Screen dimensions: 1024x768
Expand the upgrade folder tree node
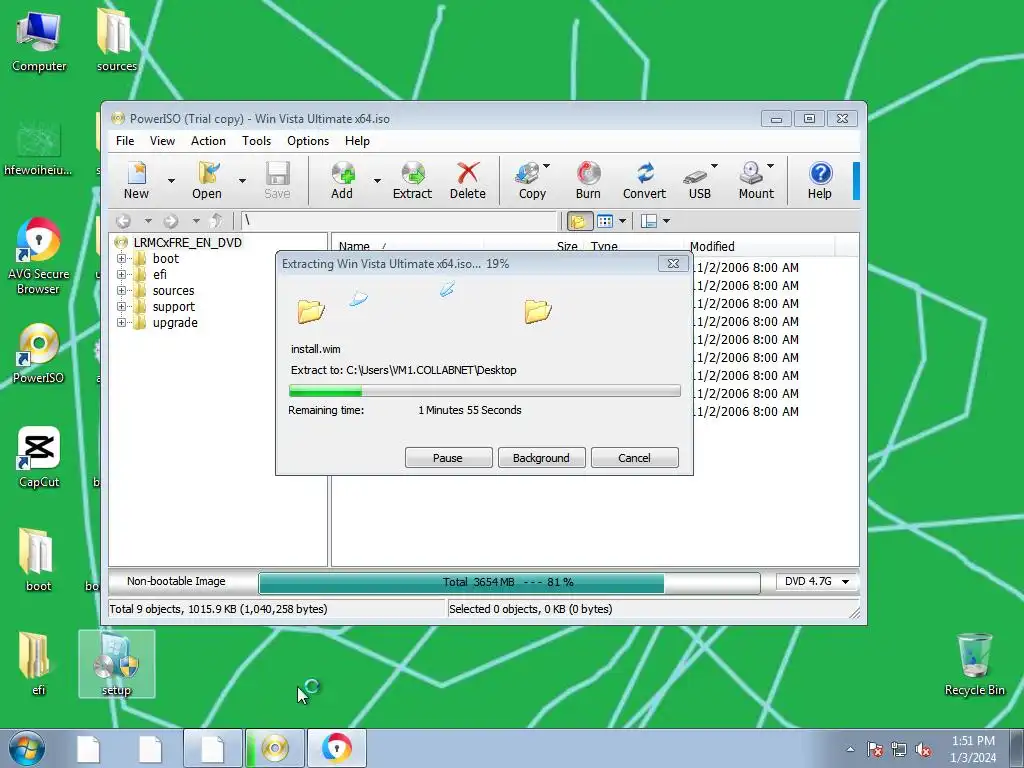[121, 323]
